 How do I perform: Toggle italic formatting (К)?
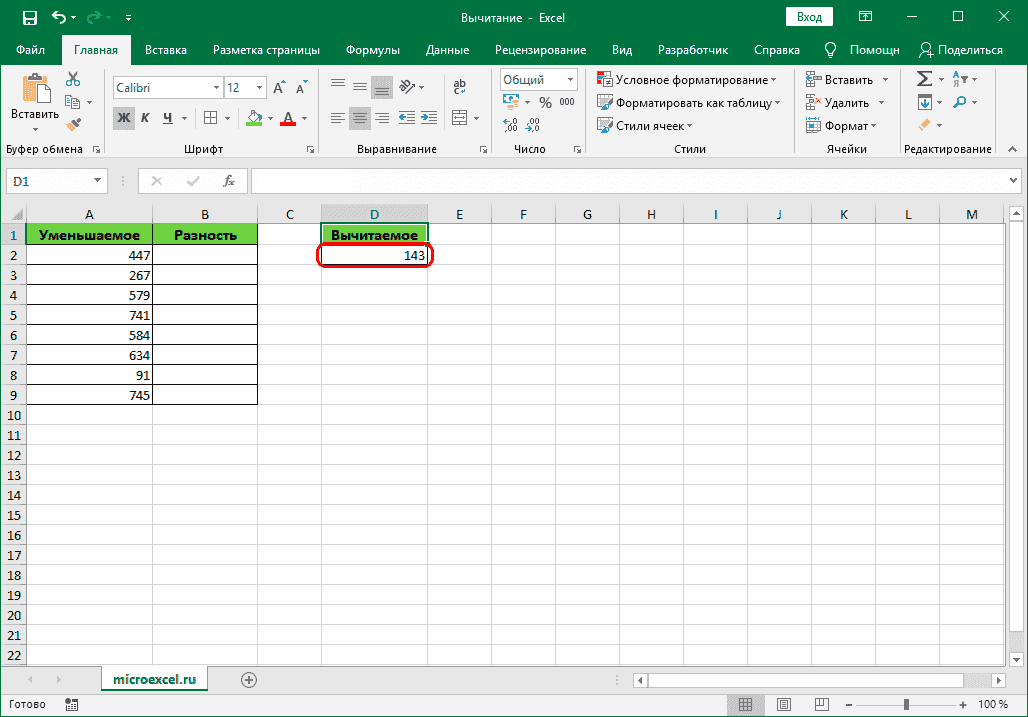click(x=146, y=118)
